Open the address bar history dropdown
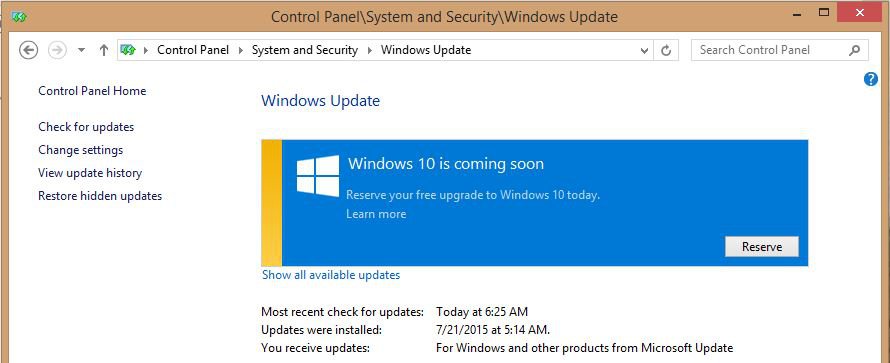This screenshot has height=363, width=890. click(x=644, y=50)
